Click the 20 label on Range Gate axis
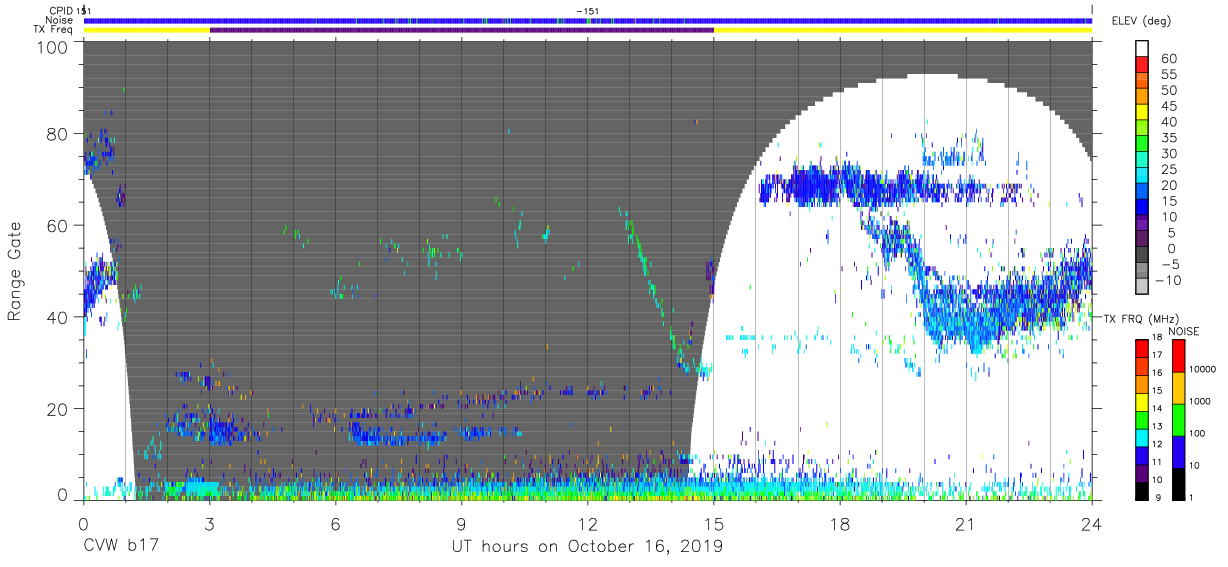This screenshot has height=567, width=1228. click(57, 409)
